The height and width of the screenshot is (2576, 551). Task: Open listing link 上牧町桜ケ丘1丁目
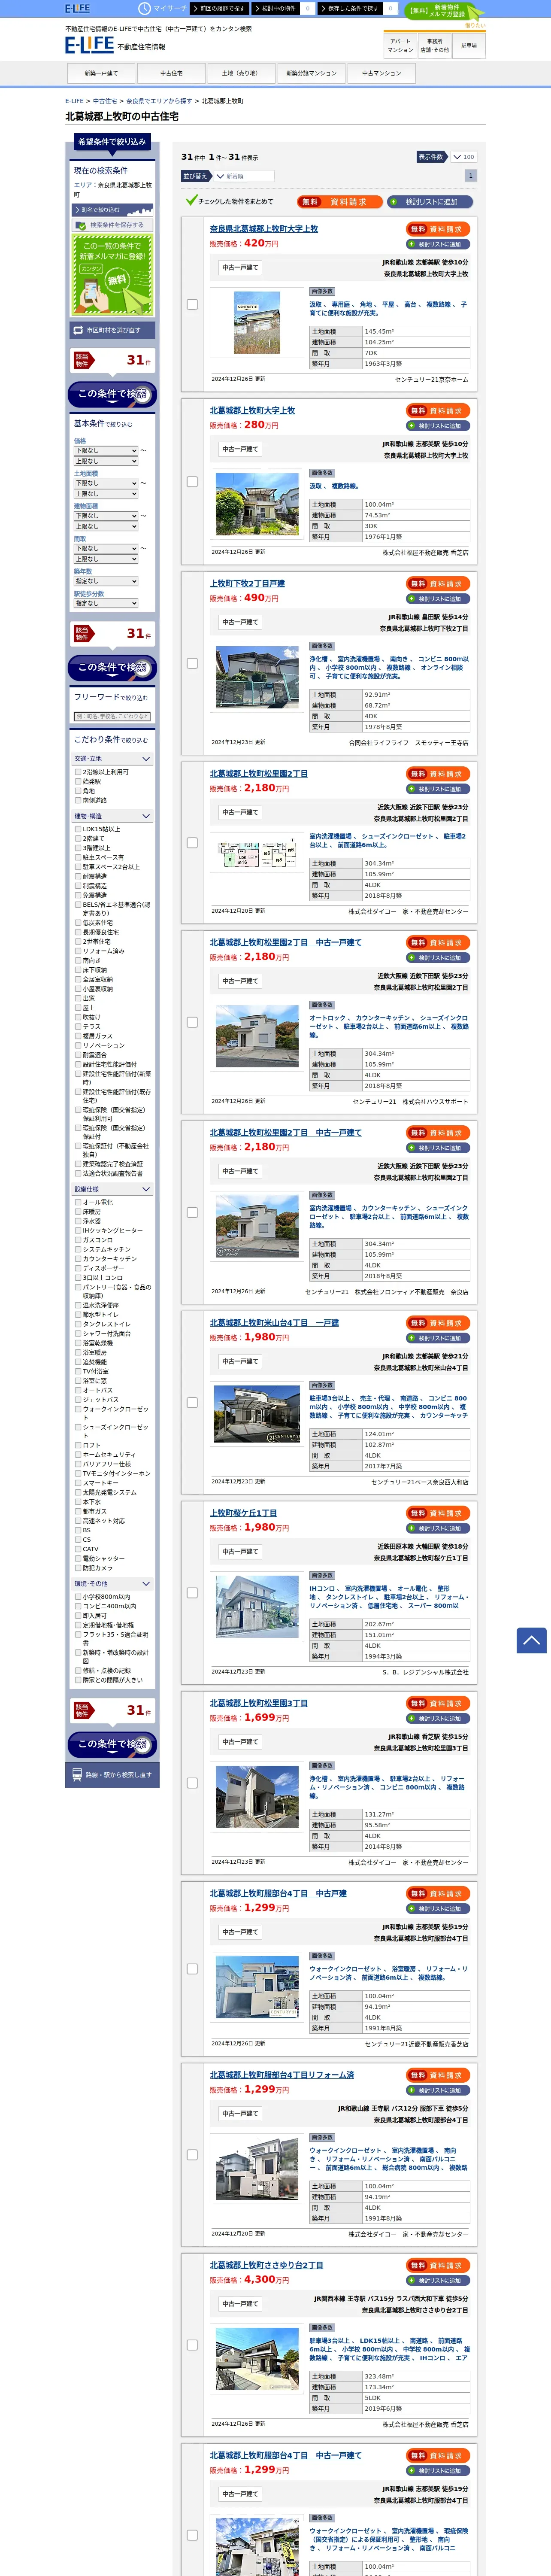(x=243, y=1513)
